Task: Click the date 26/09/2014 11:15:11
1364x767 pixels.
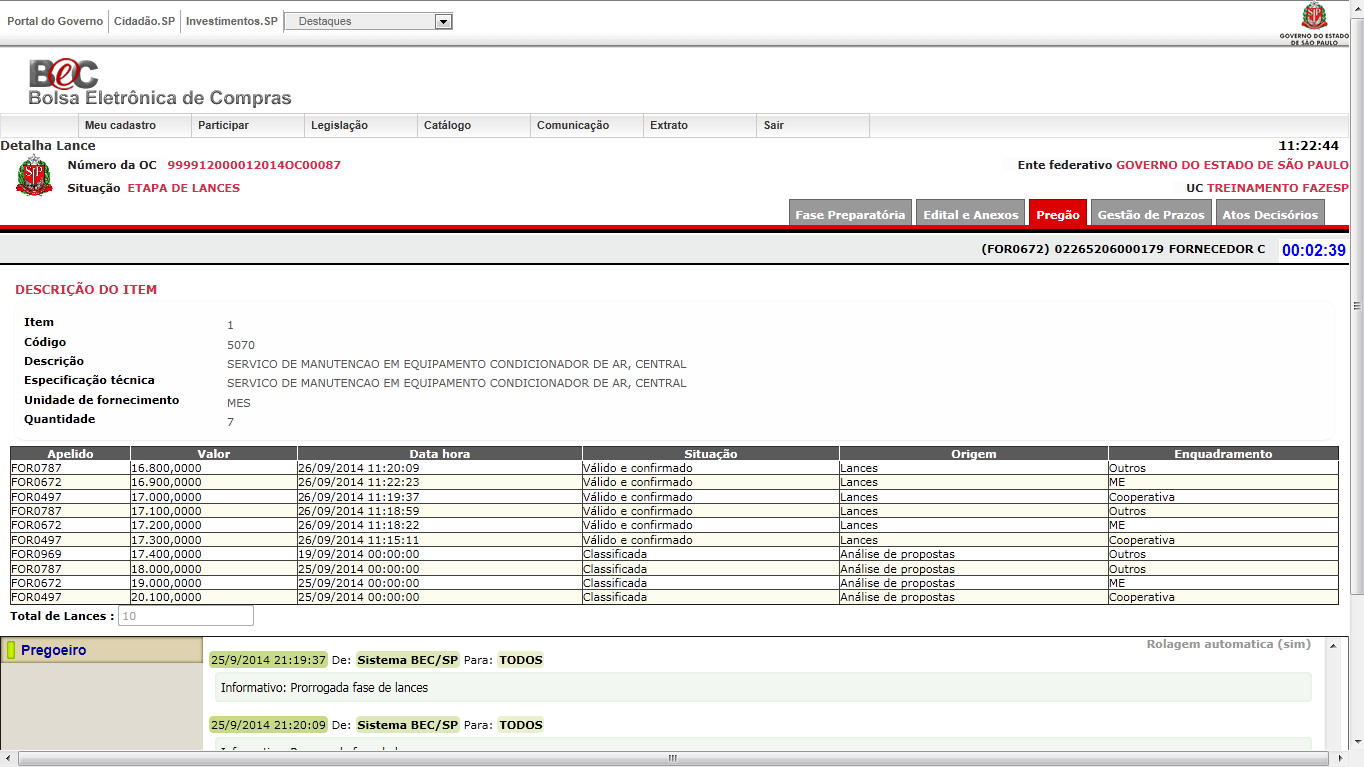Action: pyautogui.click(x=359, y=540)
